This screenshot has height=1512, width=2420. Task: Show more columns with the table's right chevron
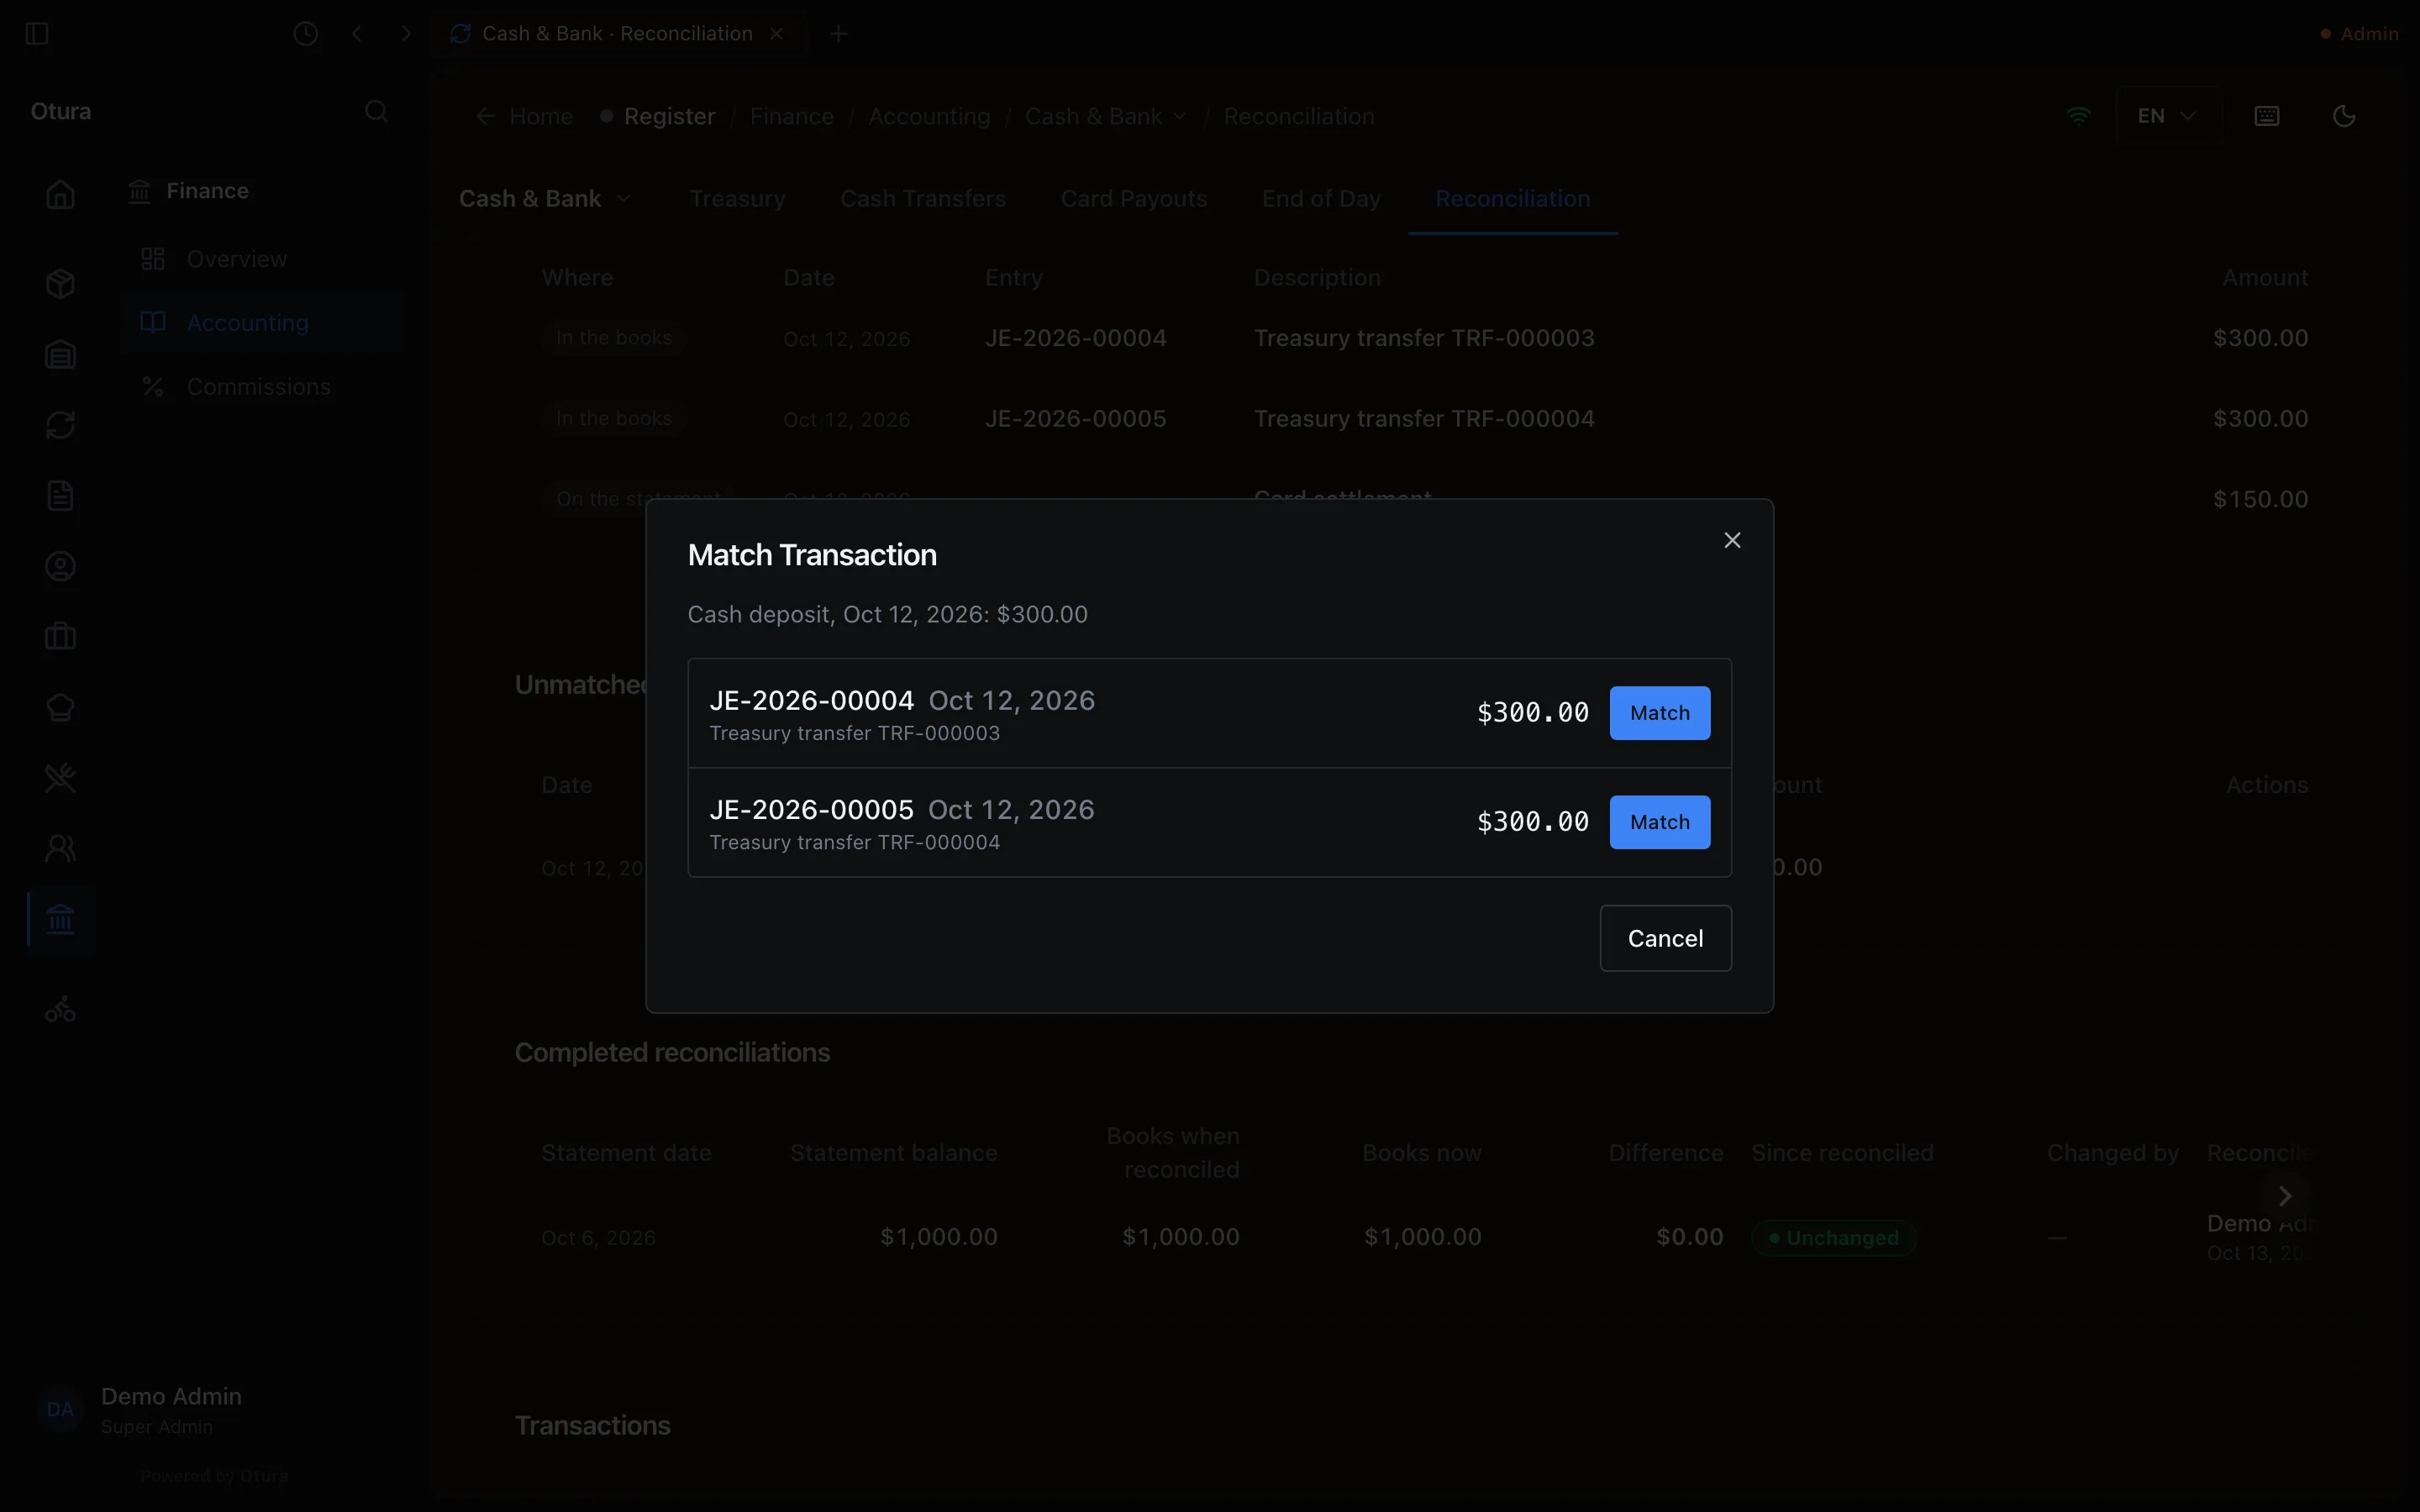pyautogui.click(x=2284, y=1196)
